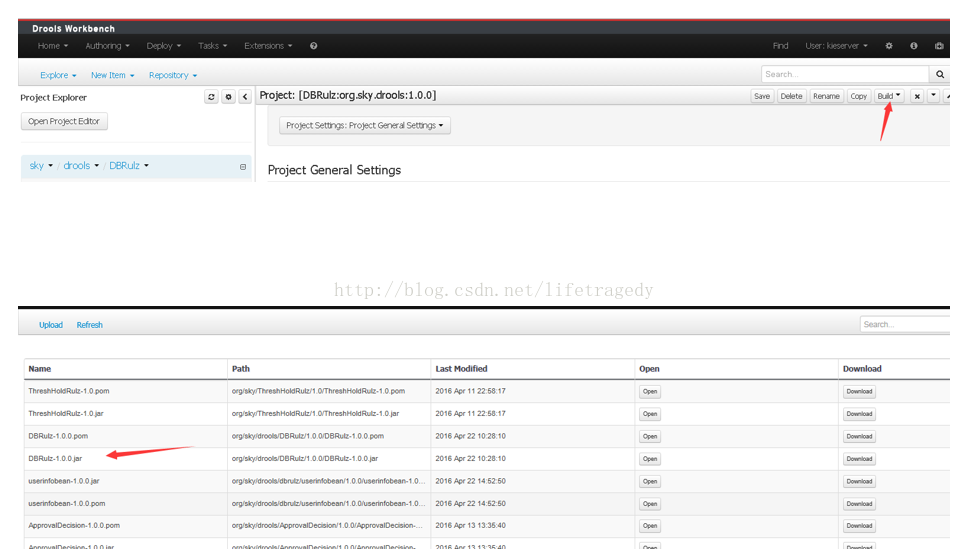Collapse Project Explorer with the left chevron
This screenshot has width=968, height=559.
(x=245, y=97)
